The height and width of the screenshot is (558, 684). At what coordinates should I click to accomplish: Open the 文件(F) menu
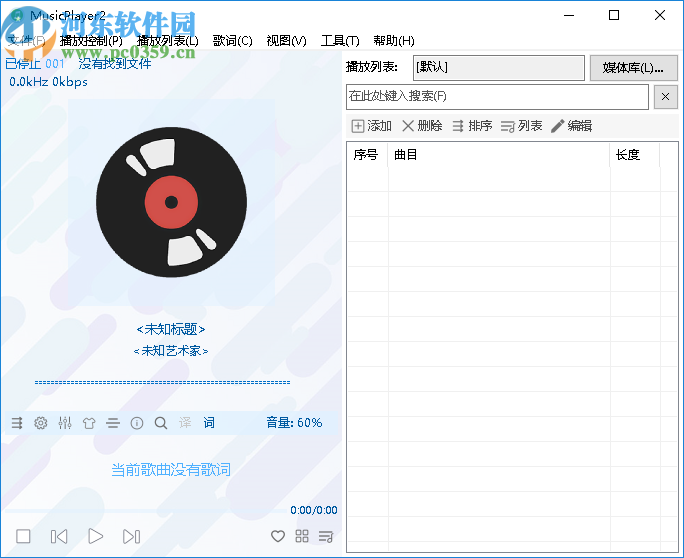[27, 41]
